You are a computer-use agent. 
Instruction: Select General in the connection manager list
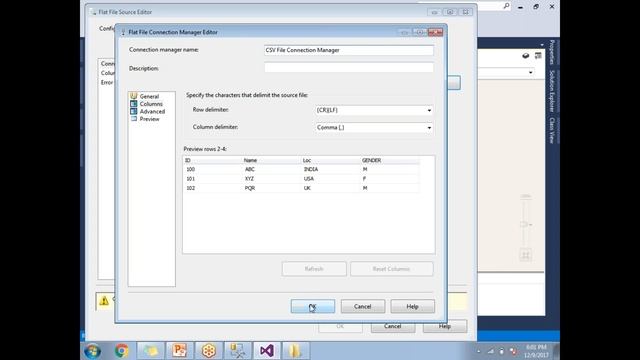(x=149, y=96)
